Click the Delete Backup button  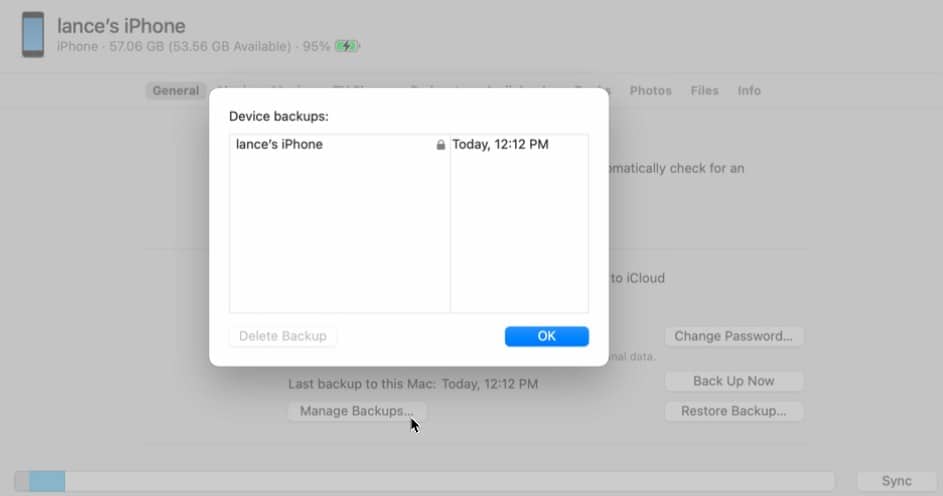[283, 336]
